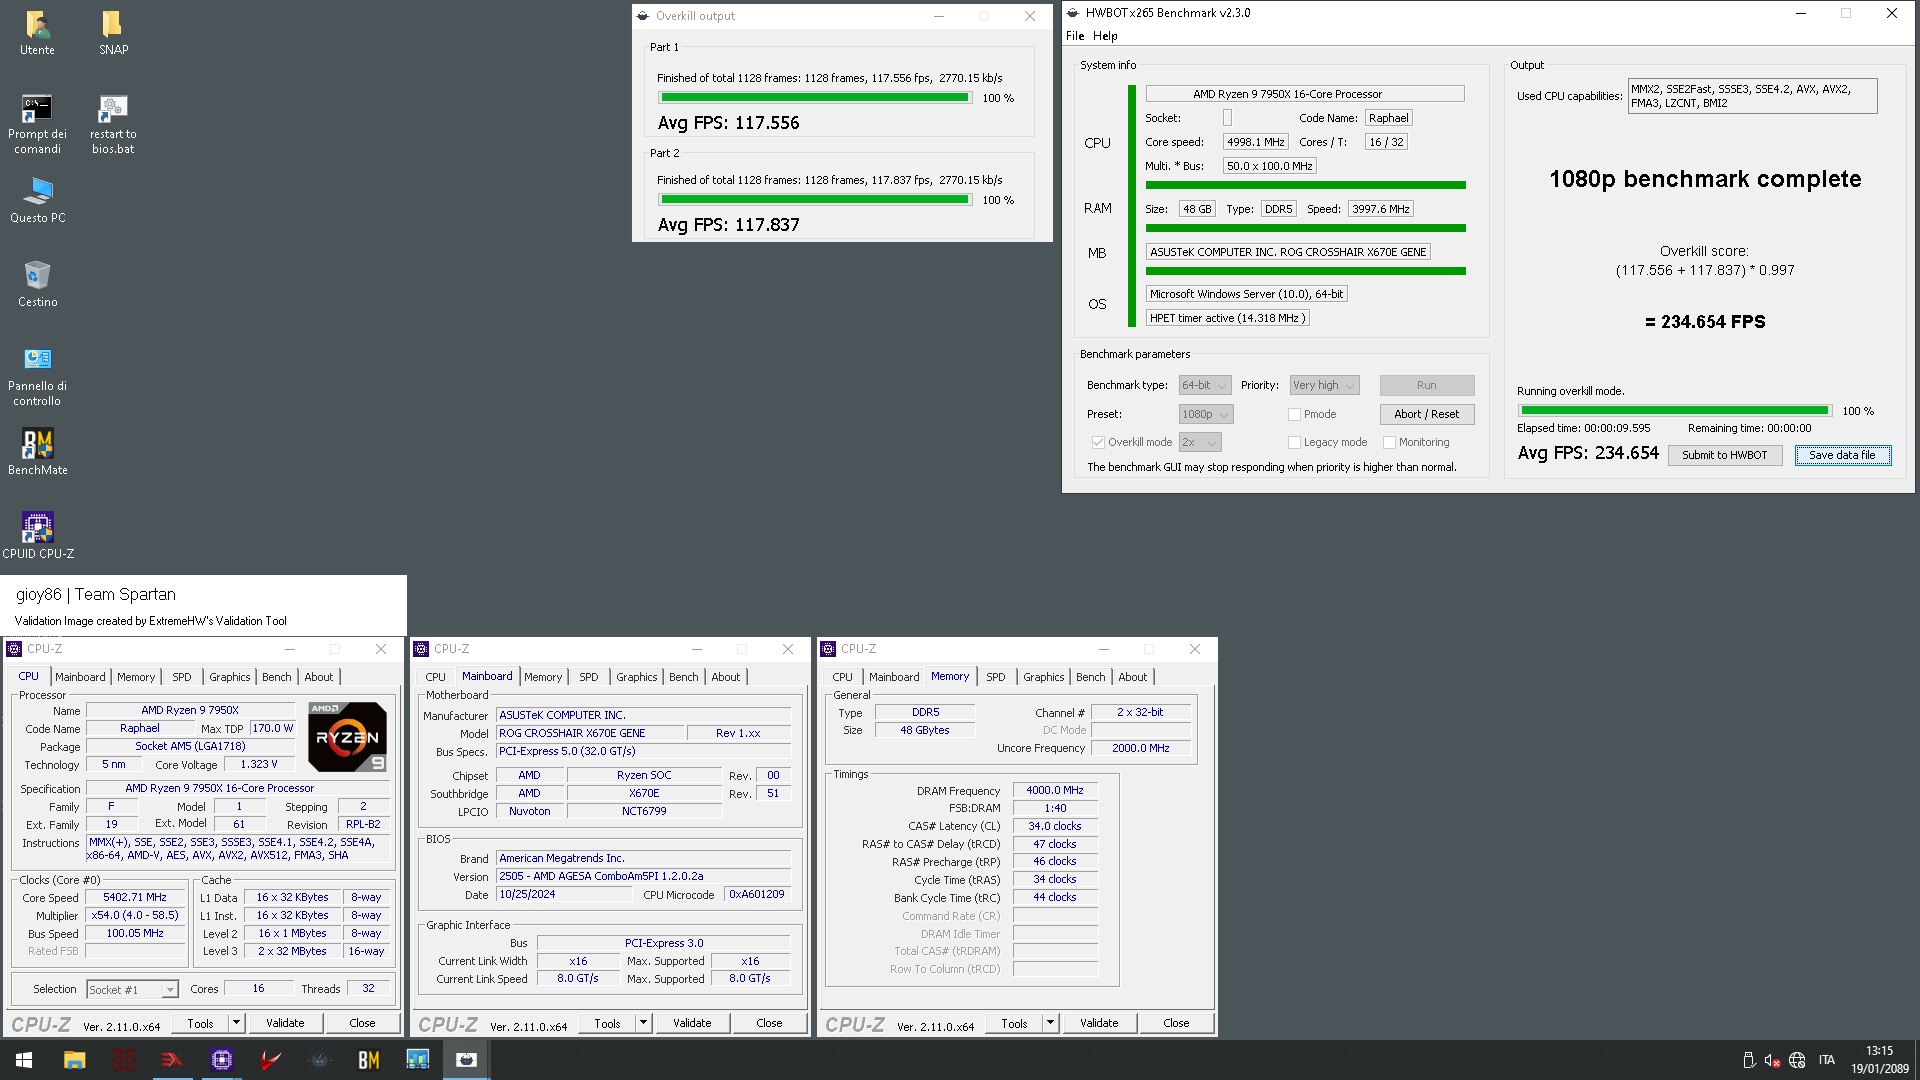Click the Save data file button
The height and width of the screenshot is (1080, 1920).
[1842, 455]
